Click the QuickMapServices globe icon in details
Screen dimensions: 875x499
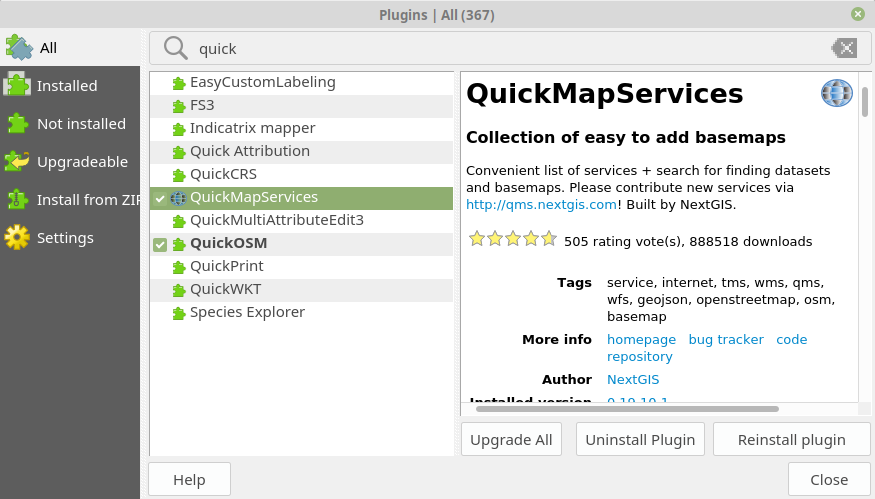pyautogui.click(x=836, y=93)
